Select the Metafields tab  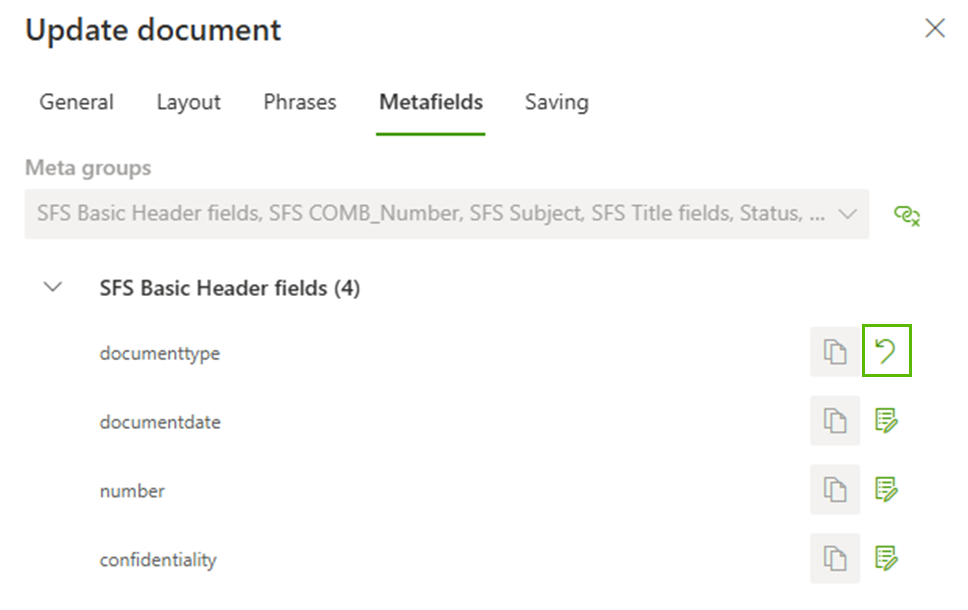click(x=431, y=102)
